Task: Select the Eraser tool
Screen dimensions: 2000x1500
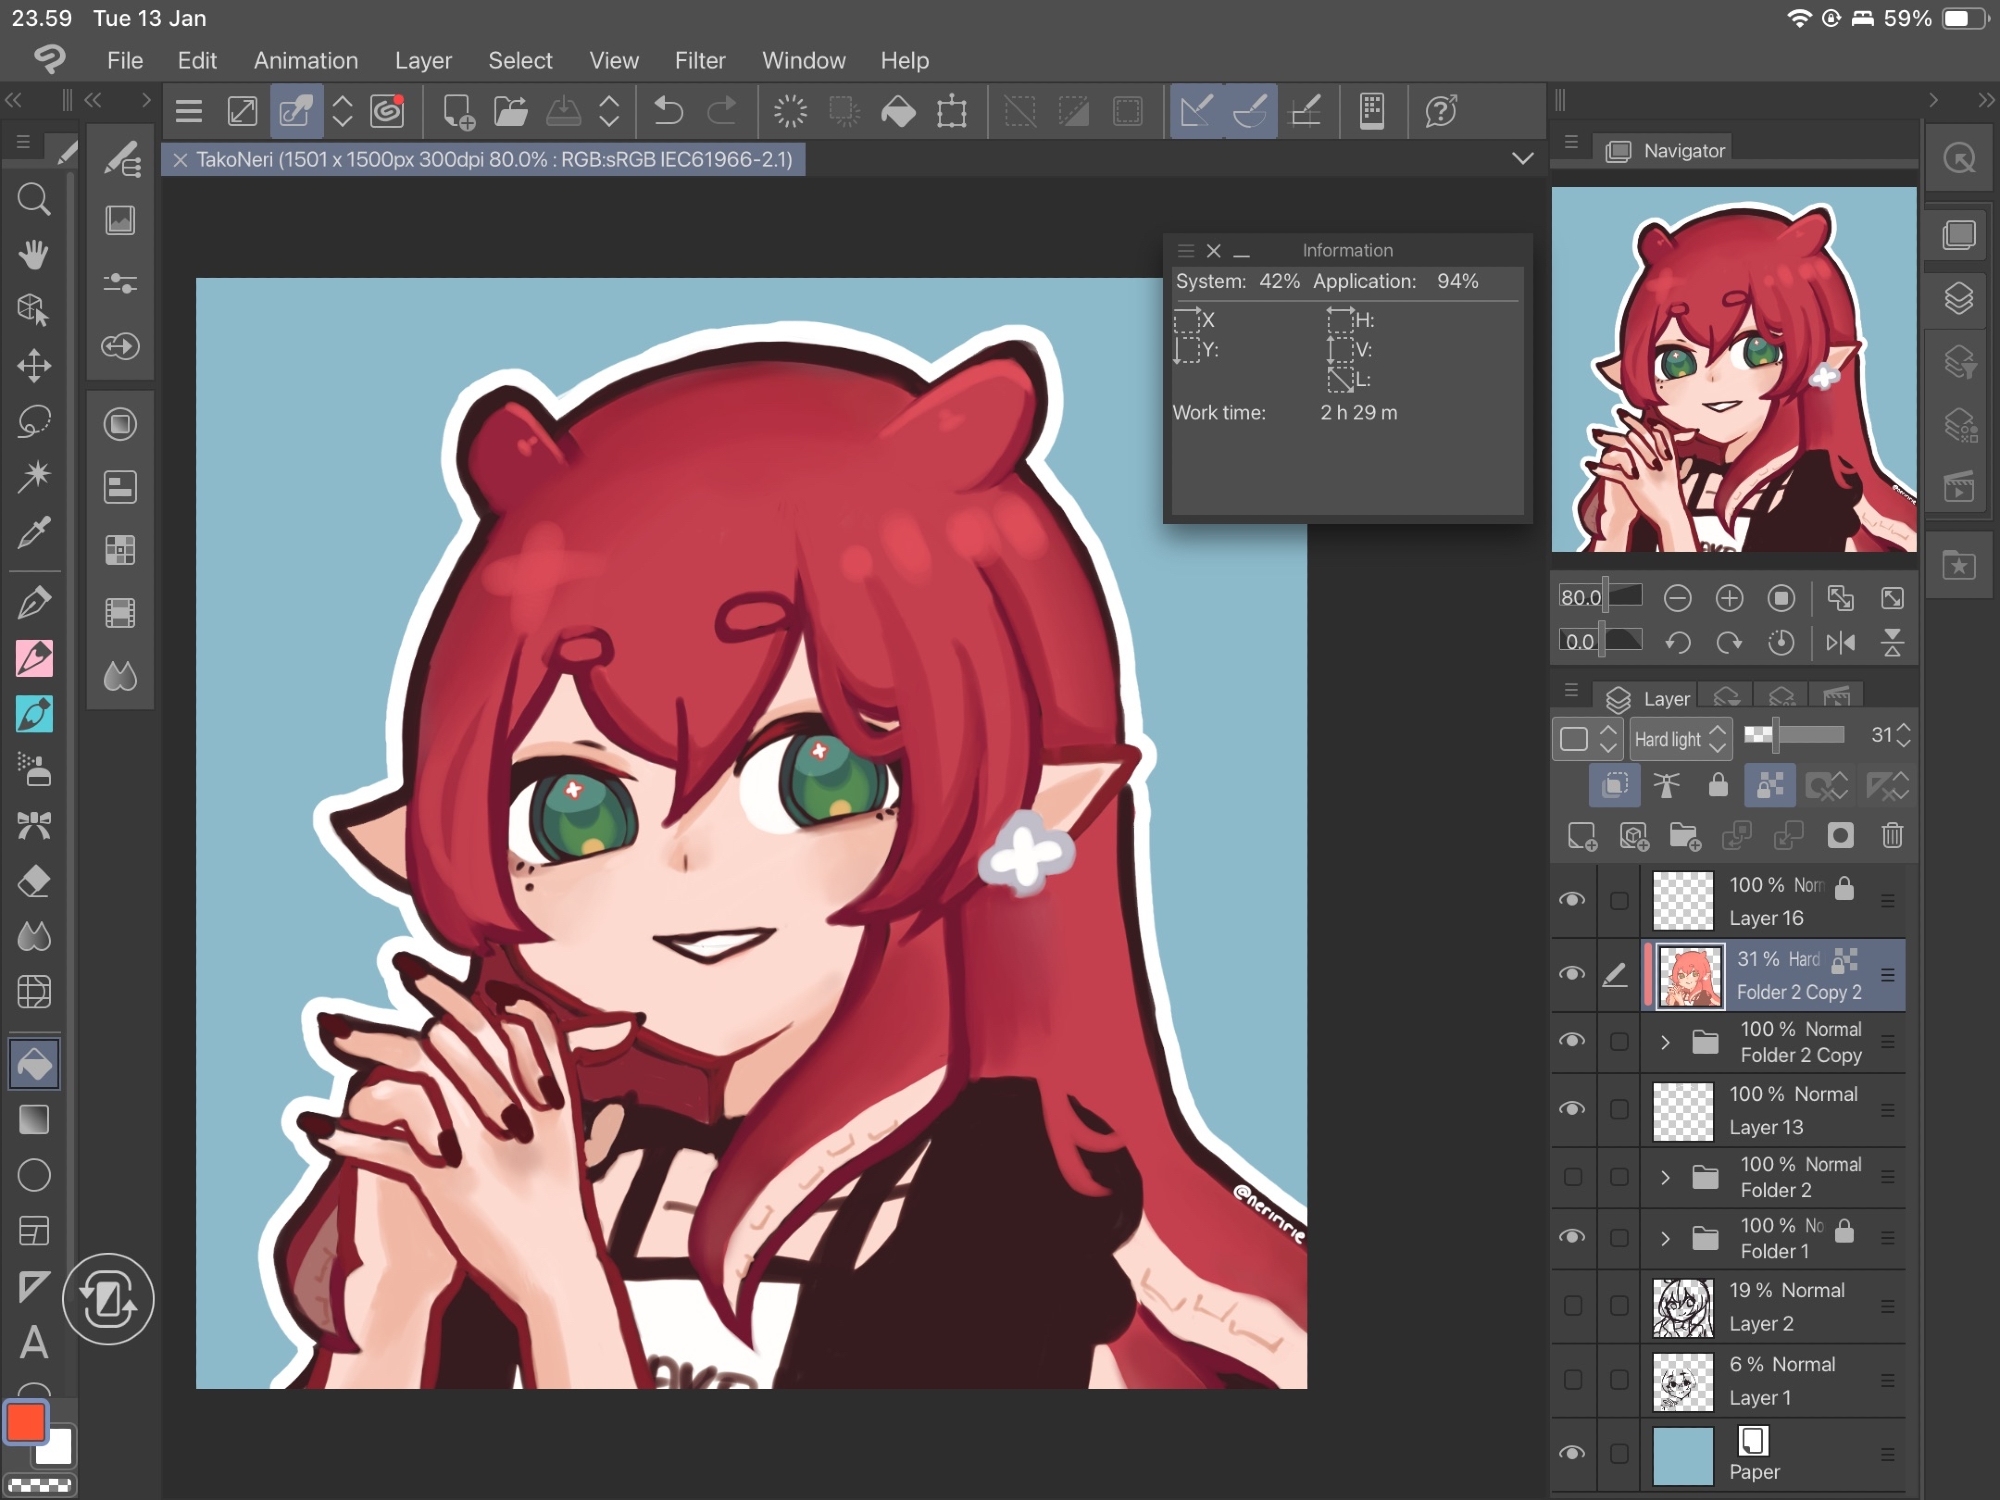Action: click(34, 882)
